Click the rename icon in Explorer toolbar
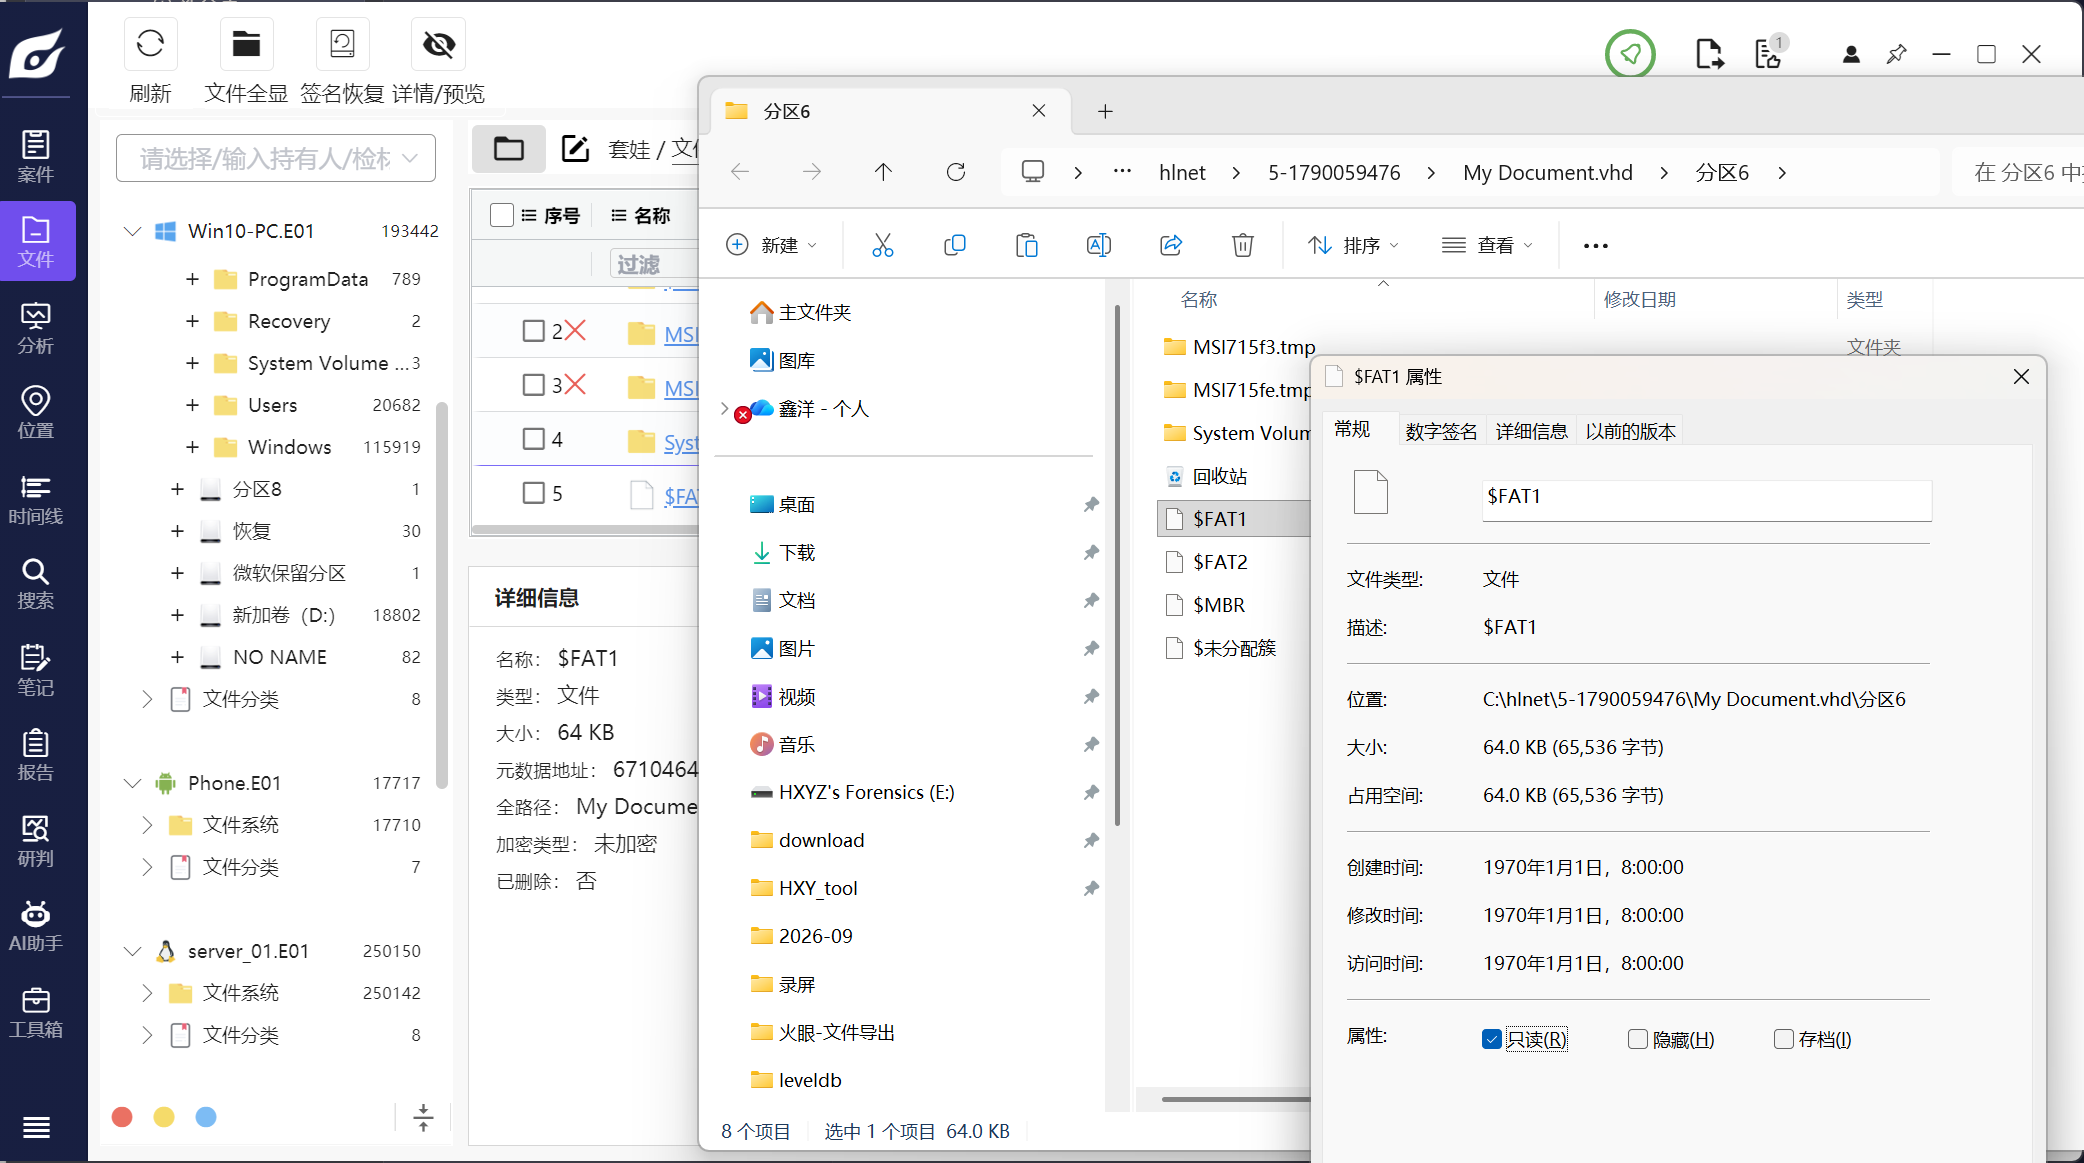This screenshot has width=2084, height=1163. pos(1098,245)
